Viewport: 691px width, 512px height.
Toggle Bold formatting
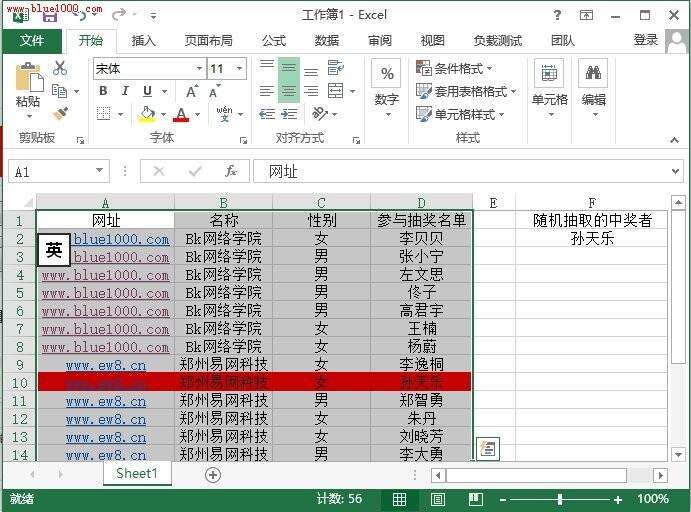103,91
